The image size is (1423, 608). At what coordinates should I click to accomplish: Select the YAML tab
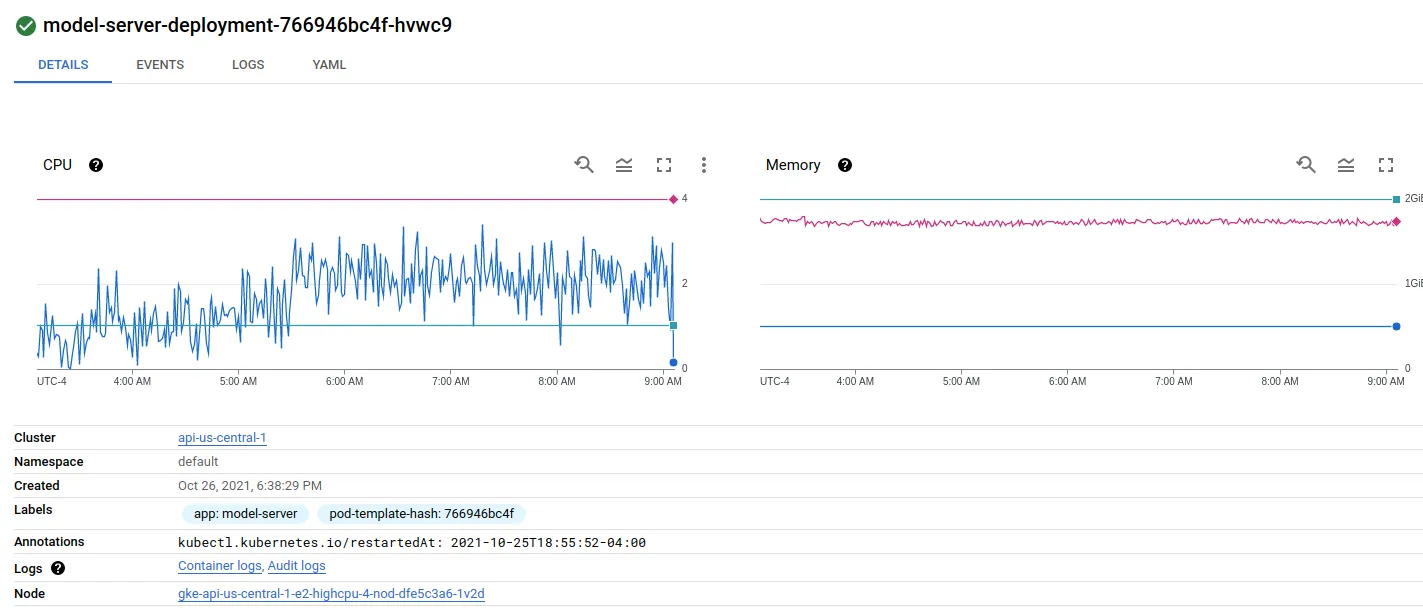329,65
